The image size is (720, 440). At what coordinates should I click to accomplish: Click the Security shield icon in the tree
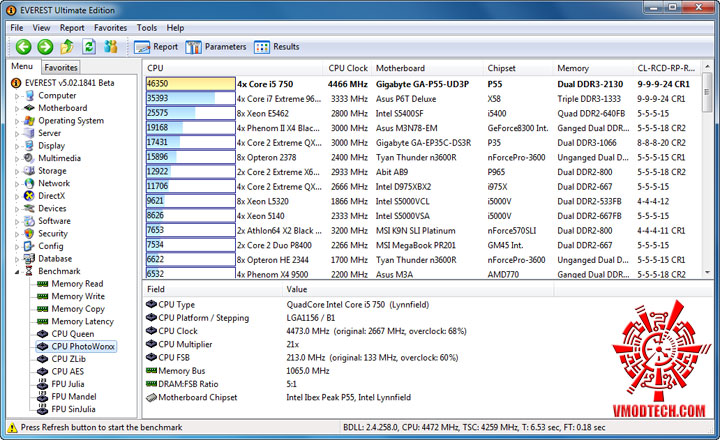click(29, 233)
